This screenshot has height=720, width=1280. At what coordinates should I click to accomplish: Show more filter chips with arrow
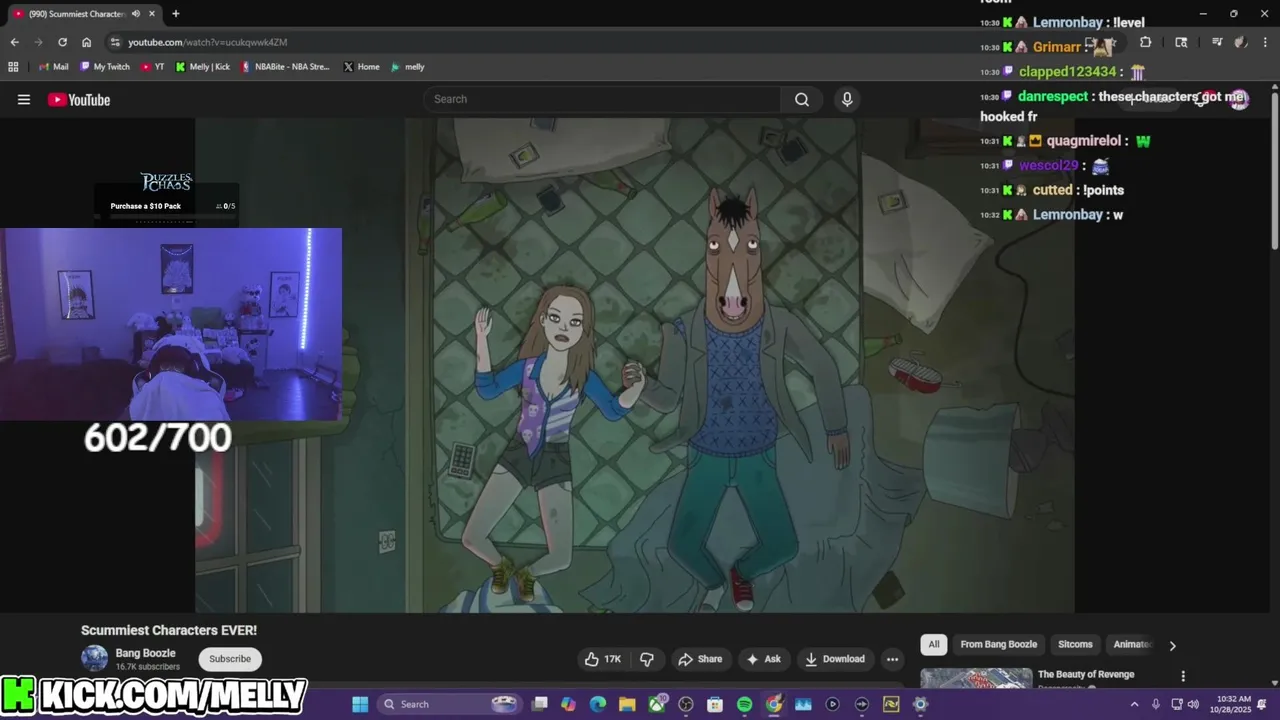coord(1172,645)
